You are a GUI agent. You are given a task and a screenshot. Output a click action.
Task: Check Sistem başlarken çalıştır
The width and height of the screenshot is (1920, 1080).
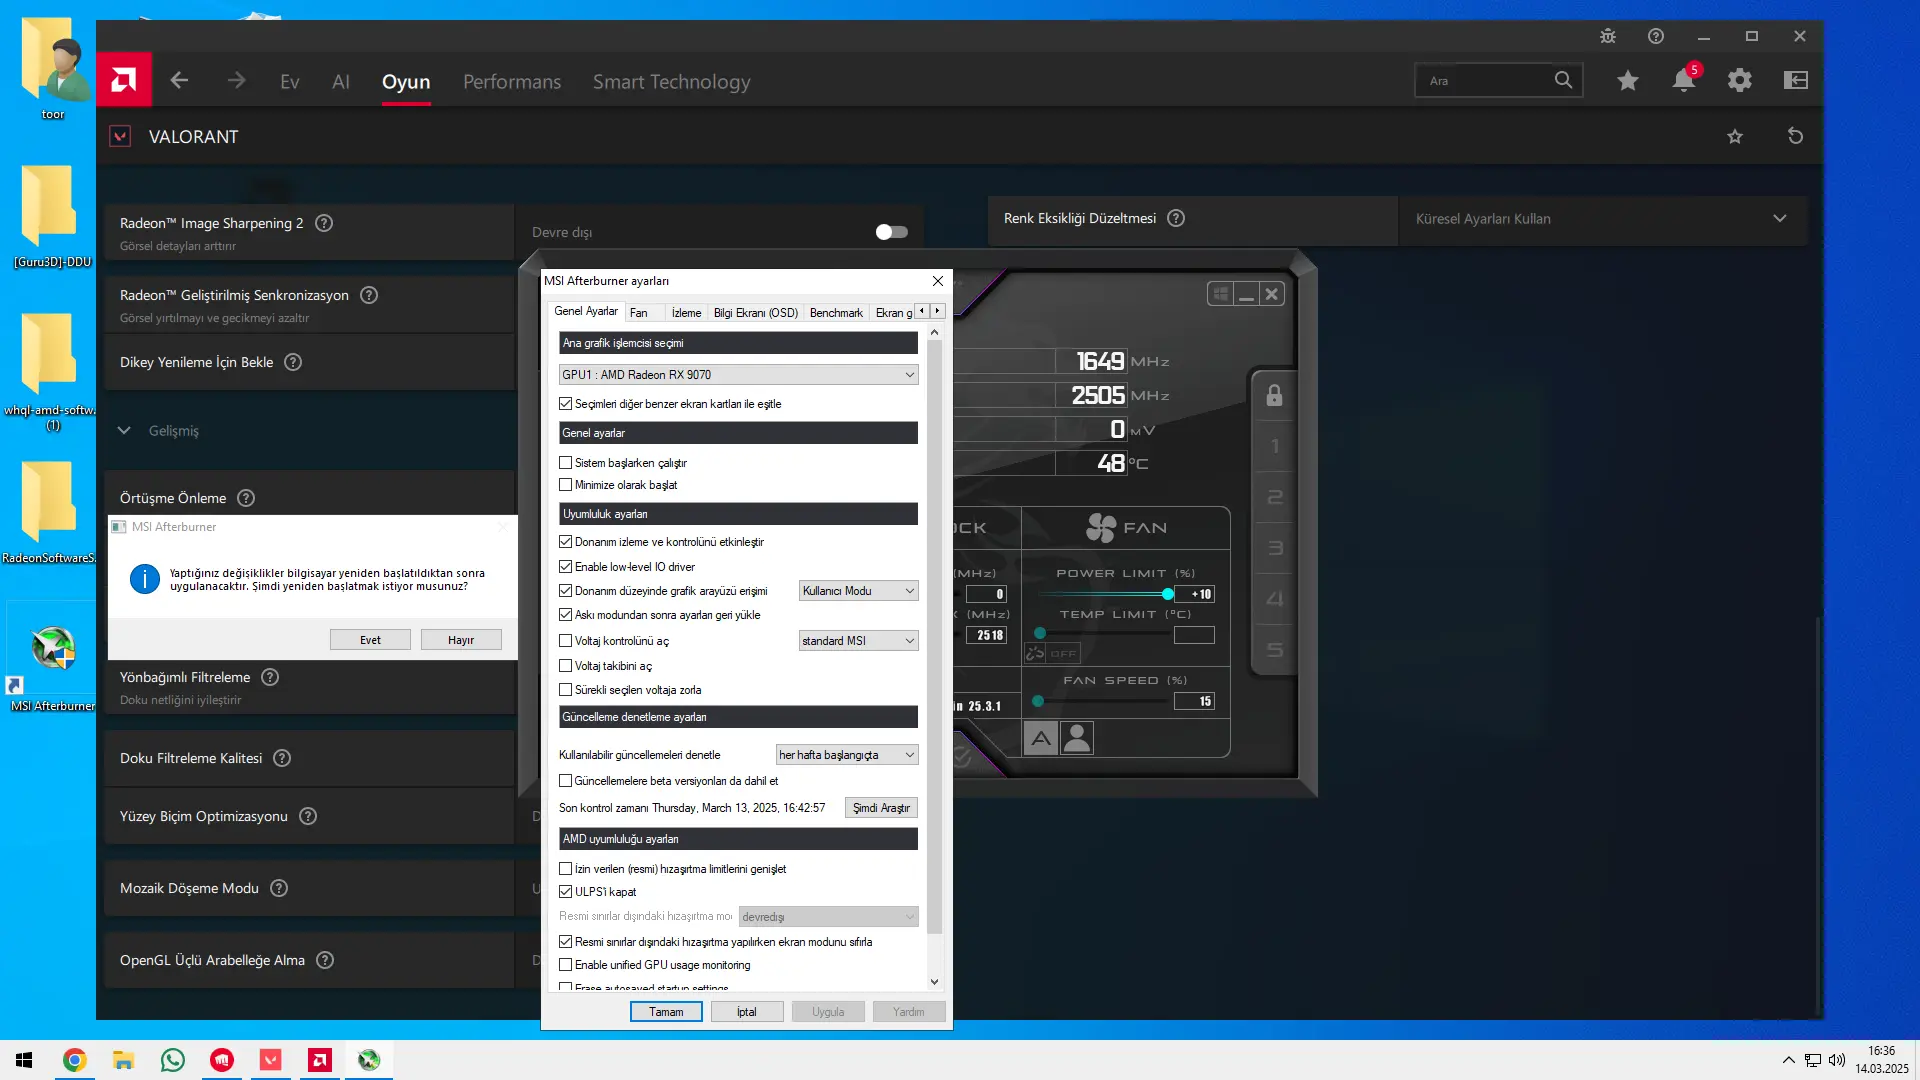tap(566, 463)
